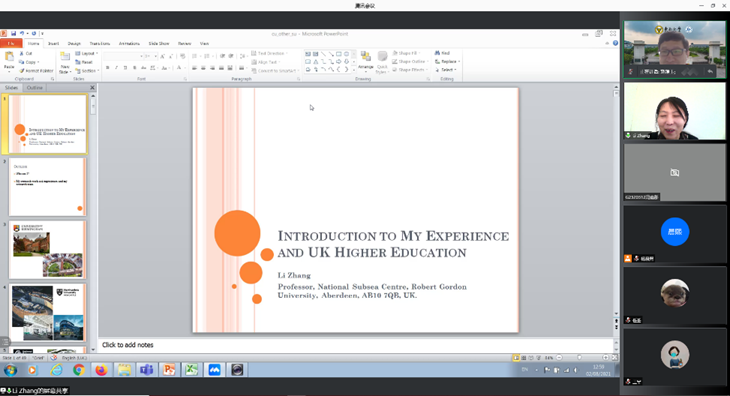Switch to the Outline pane tab
The image size is (730, 396).
(x=34, y=87)
